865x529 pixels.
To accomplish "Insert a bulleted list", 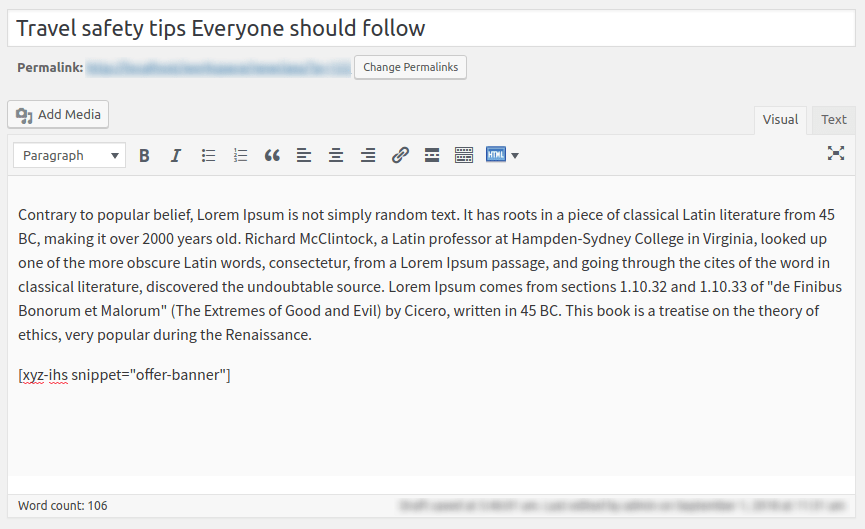I will 208,156.
